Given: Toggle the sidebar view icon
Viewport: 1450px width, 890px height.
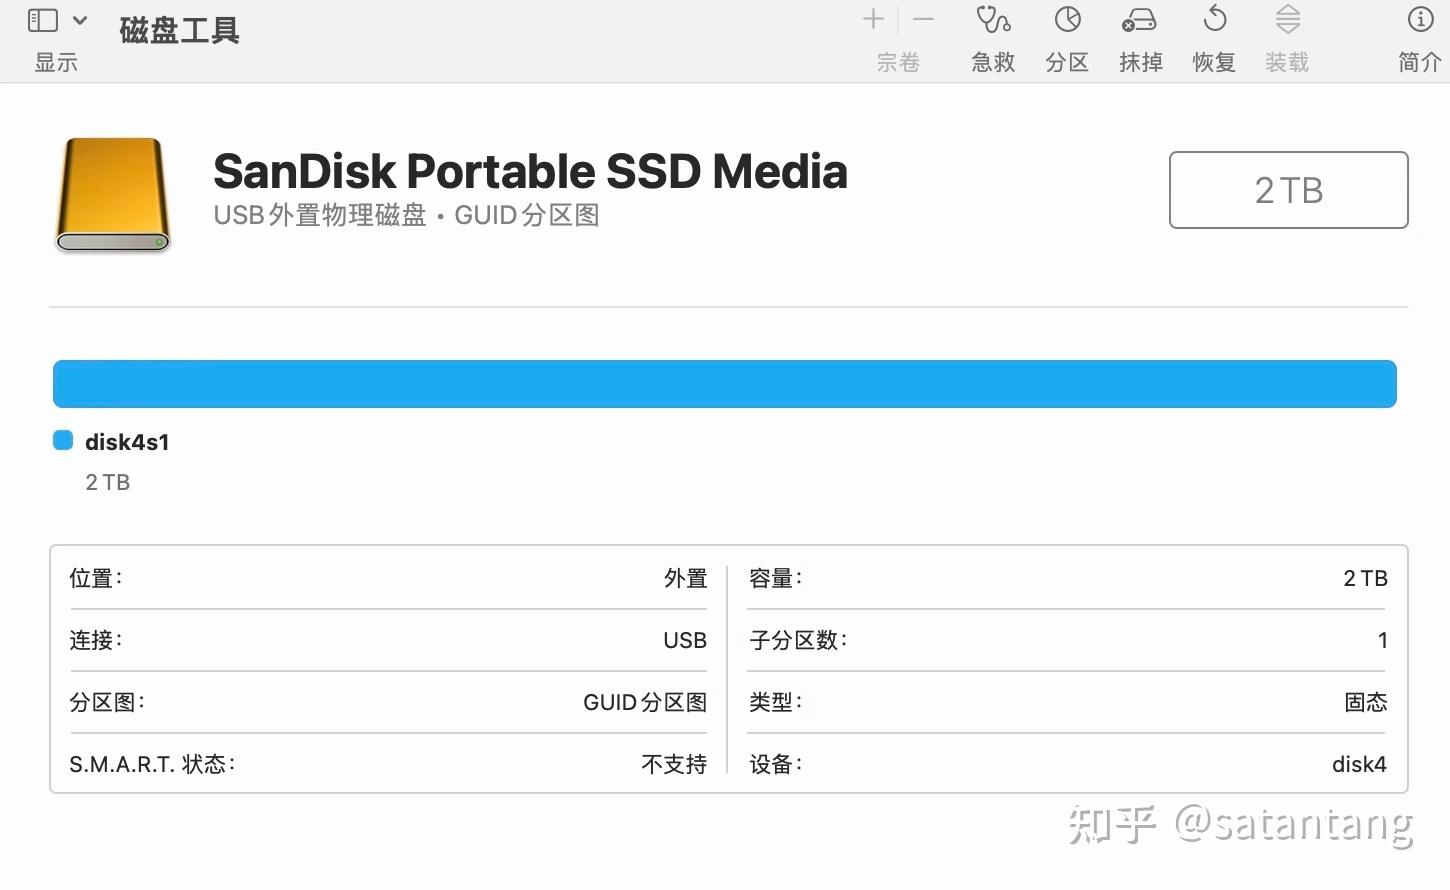Looking at the screenshot, I should tap(43, 20).
